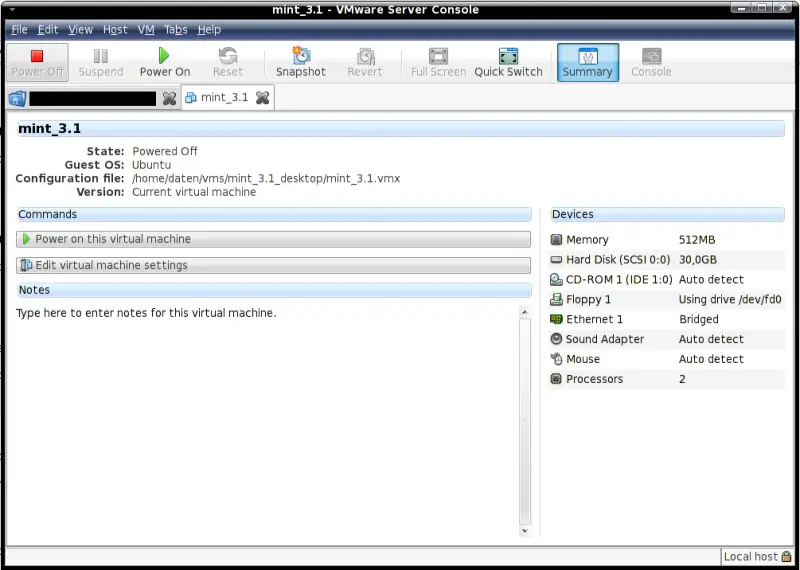Click the Floppy 1 device icon
The image size is (800, 570).
coord(556,300)
